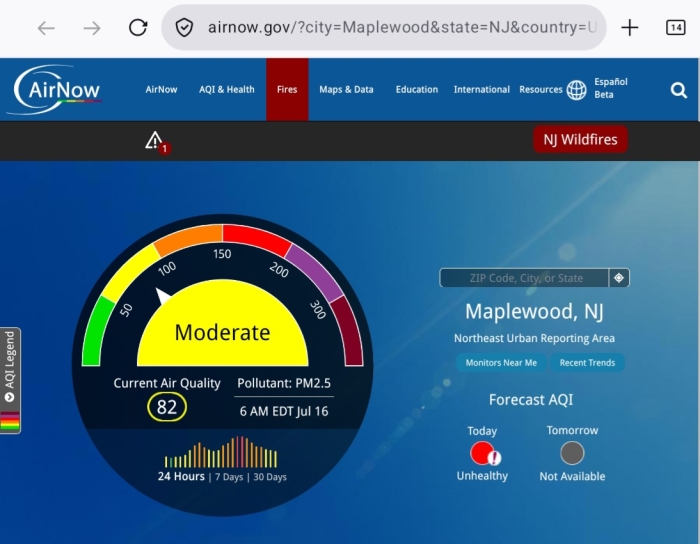Image resolution: width=700 pixels, height=544 pixels.
Task: Click the ZIP Code, City, or State field
Action: [x=524, y=278]
